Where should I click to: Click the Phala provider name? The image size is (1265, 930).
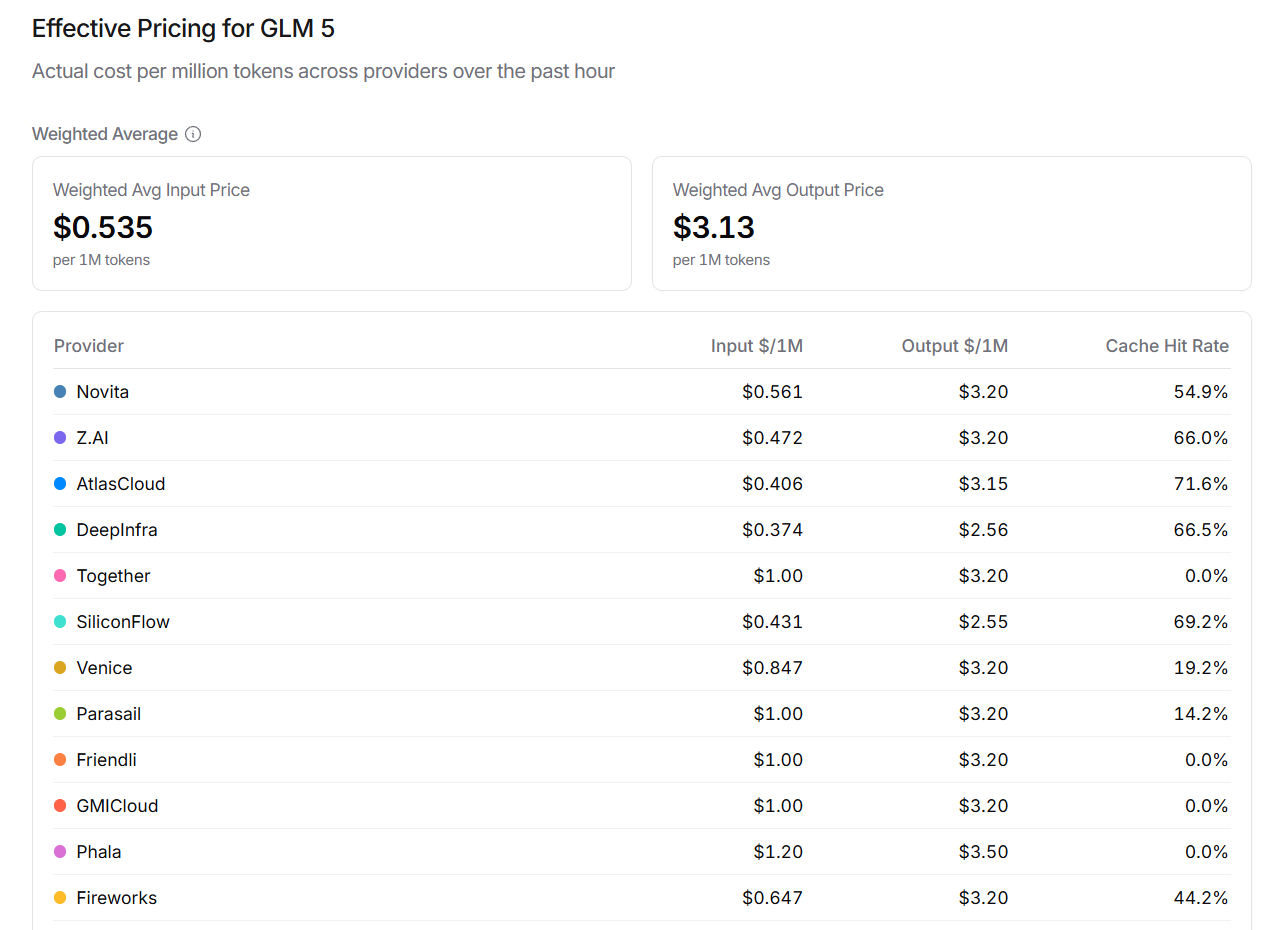[99, 852]
